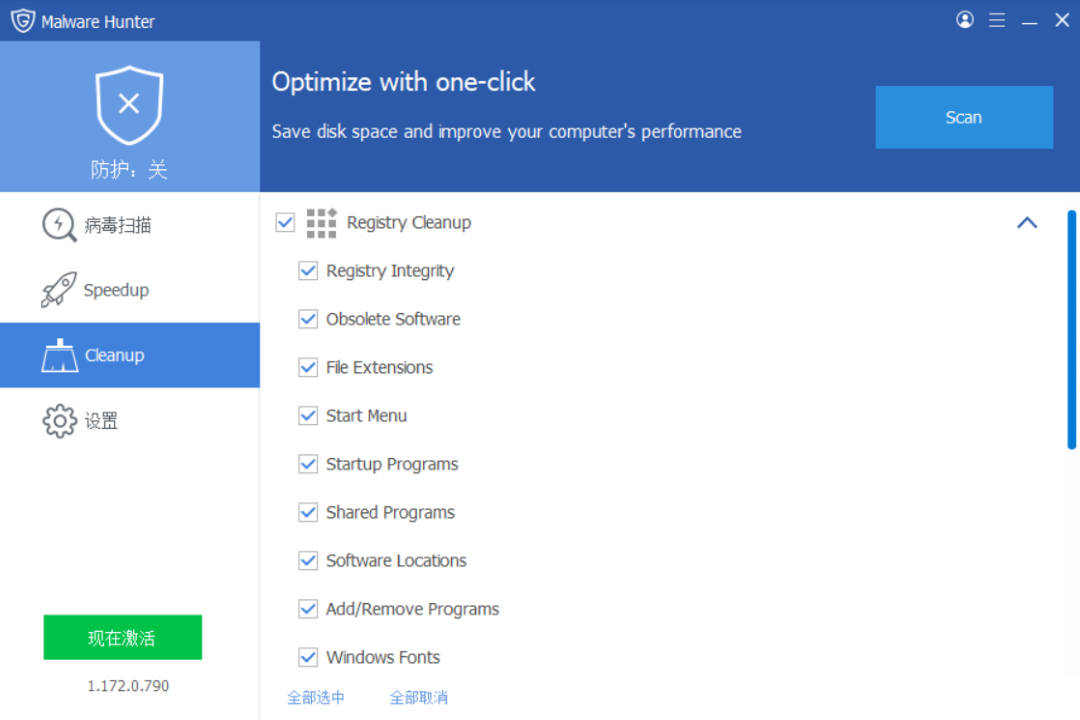Click the 全部取消 link to deselect all
Viewport: 1080px width, 720px height.
click(x=418, y=697)
